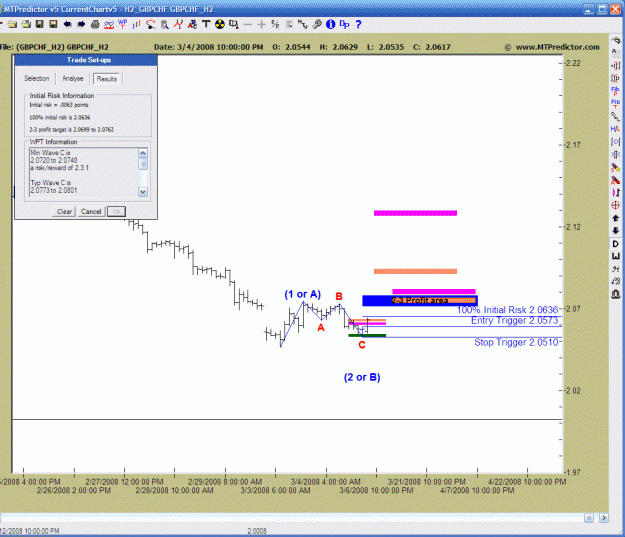Click the first save floppy disk icon

click(39, 25)
